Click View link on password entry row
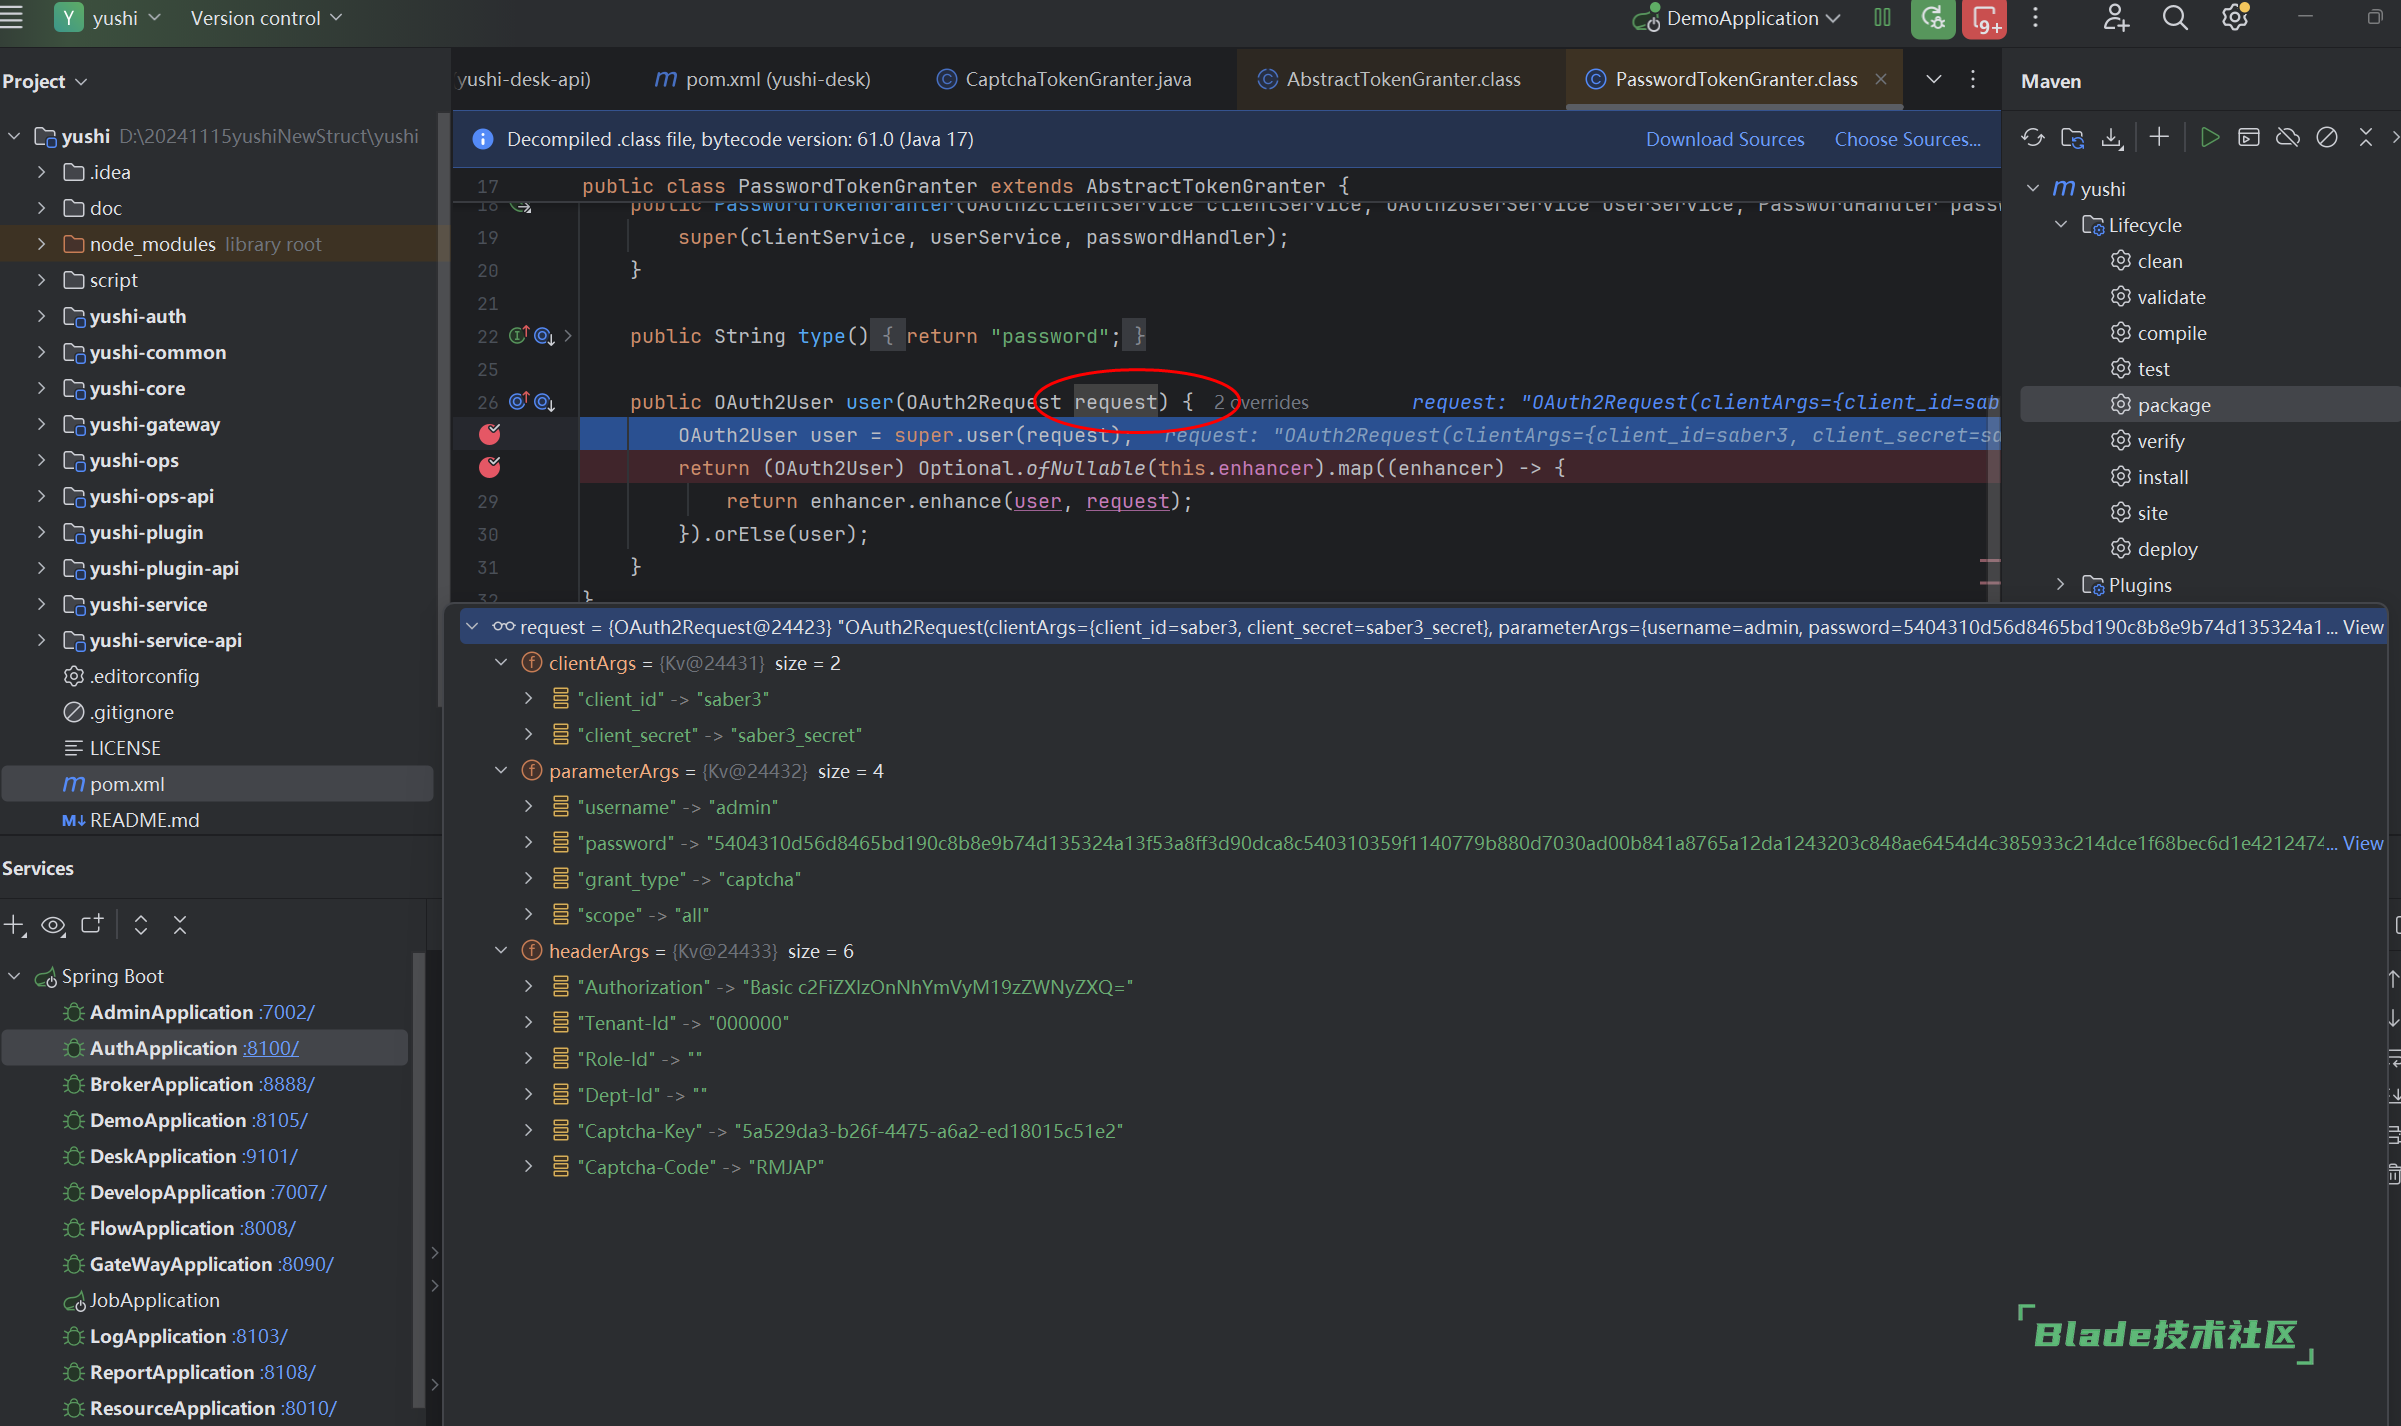Screen dimensions: 2401x1426 coord(2363,843)
